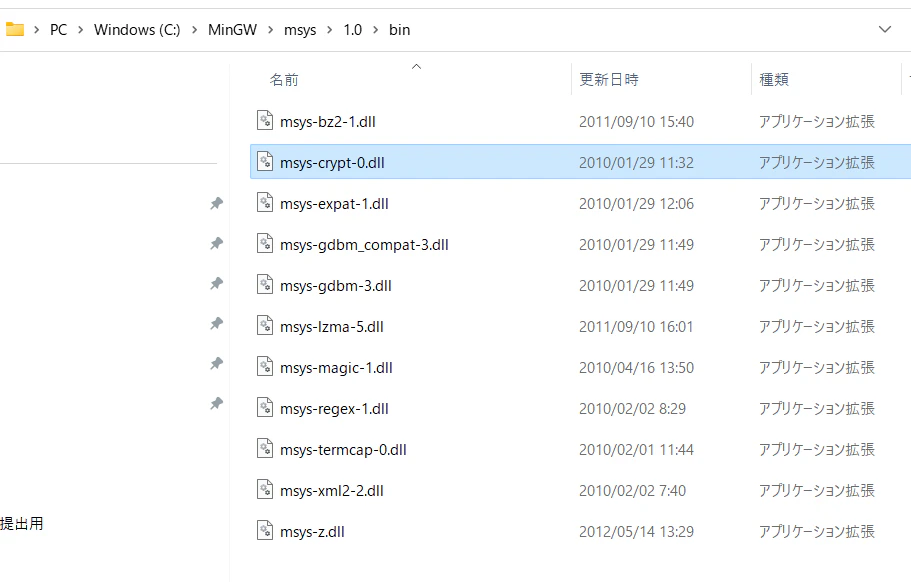The height and width of the screenshot is (582, 911).
Task: Click the folder icon in the address bar
Action: (x=15, y=29)
